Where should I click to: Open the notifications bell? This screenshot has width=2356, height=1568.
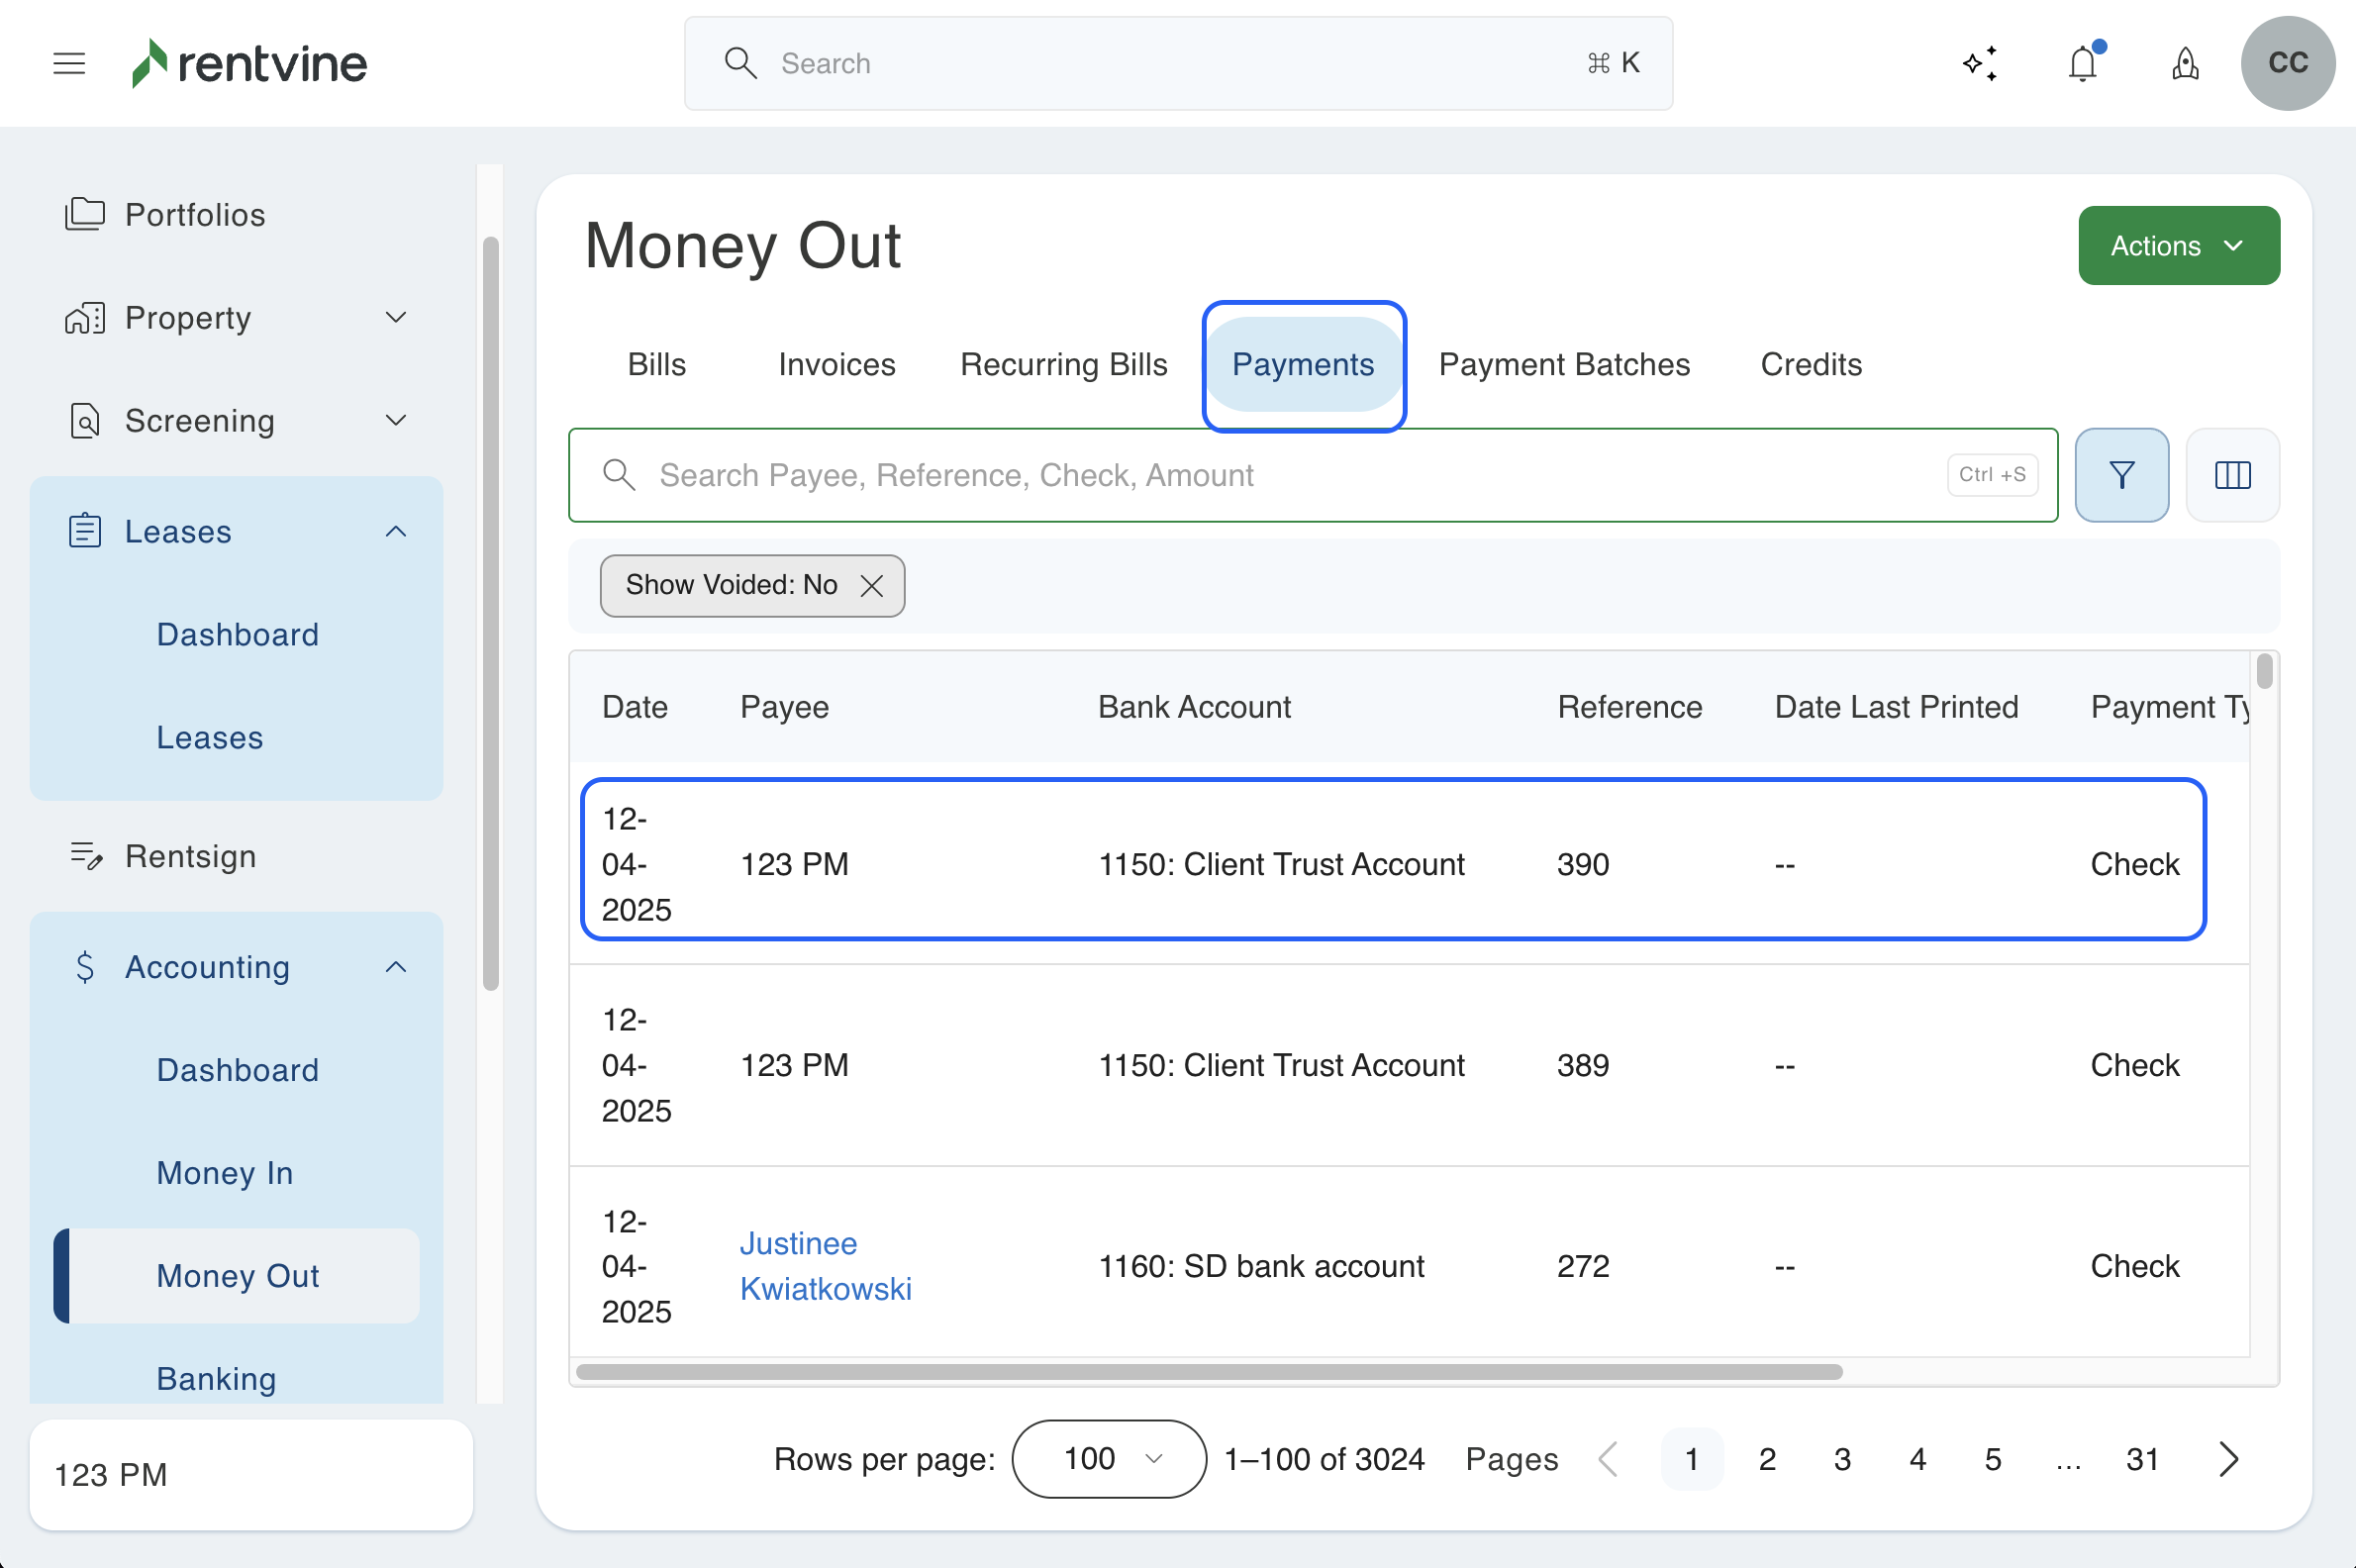(x=2083, y=63)
